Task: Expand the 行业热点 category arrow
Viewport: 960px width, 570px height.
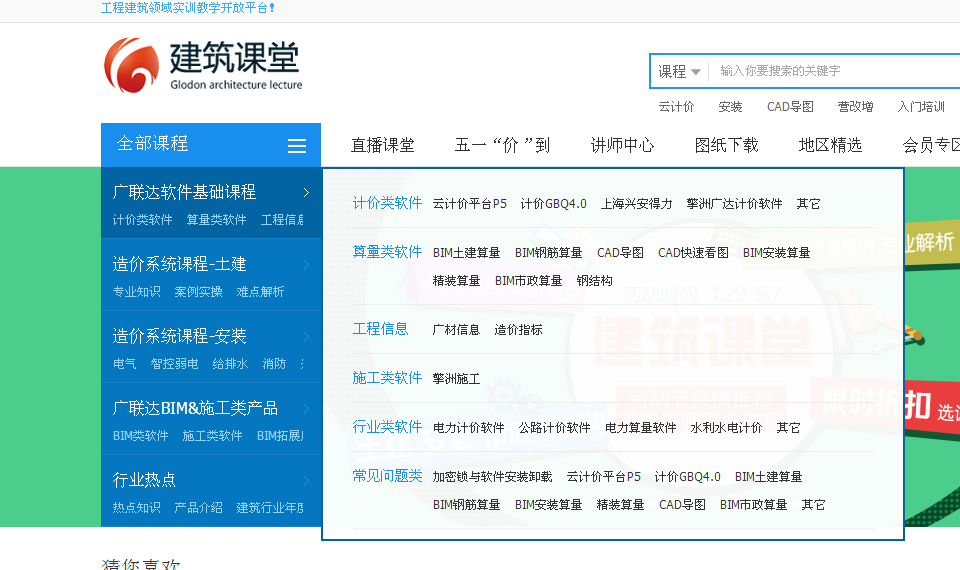Action: pos(306,480)
